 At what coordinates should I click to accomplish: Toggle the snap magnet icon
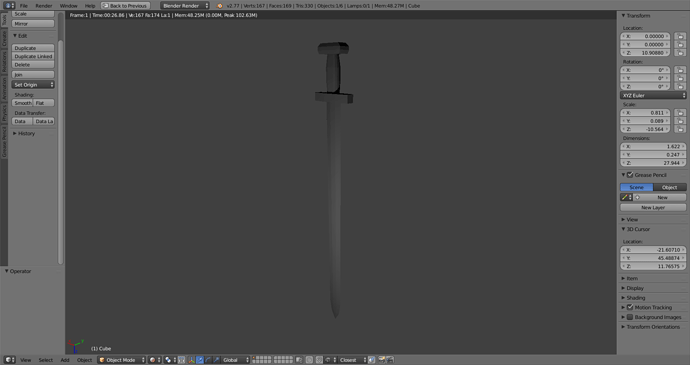(x=319, y=360)
